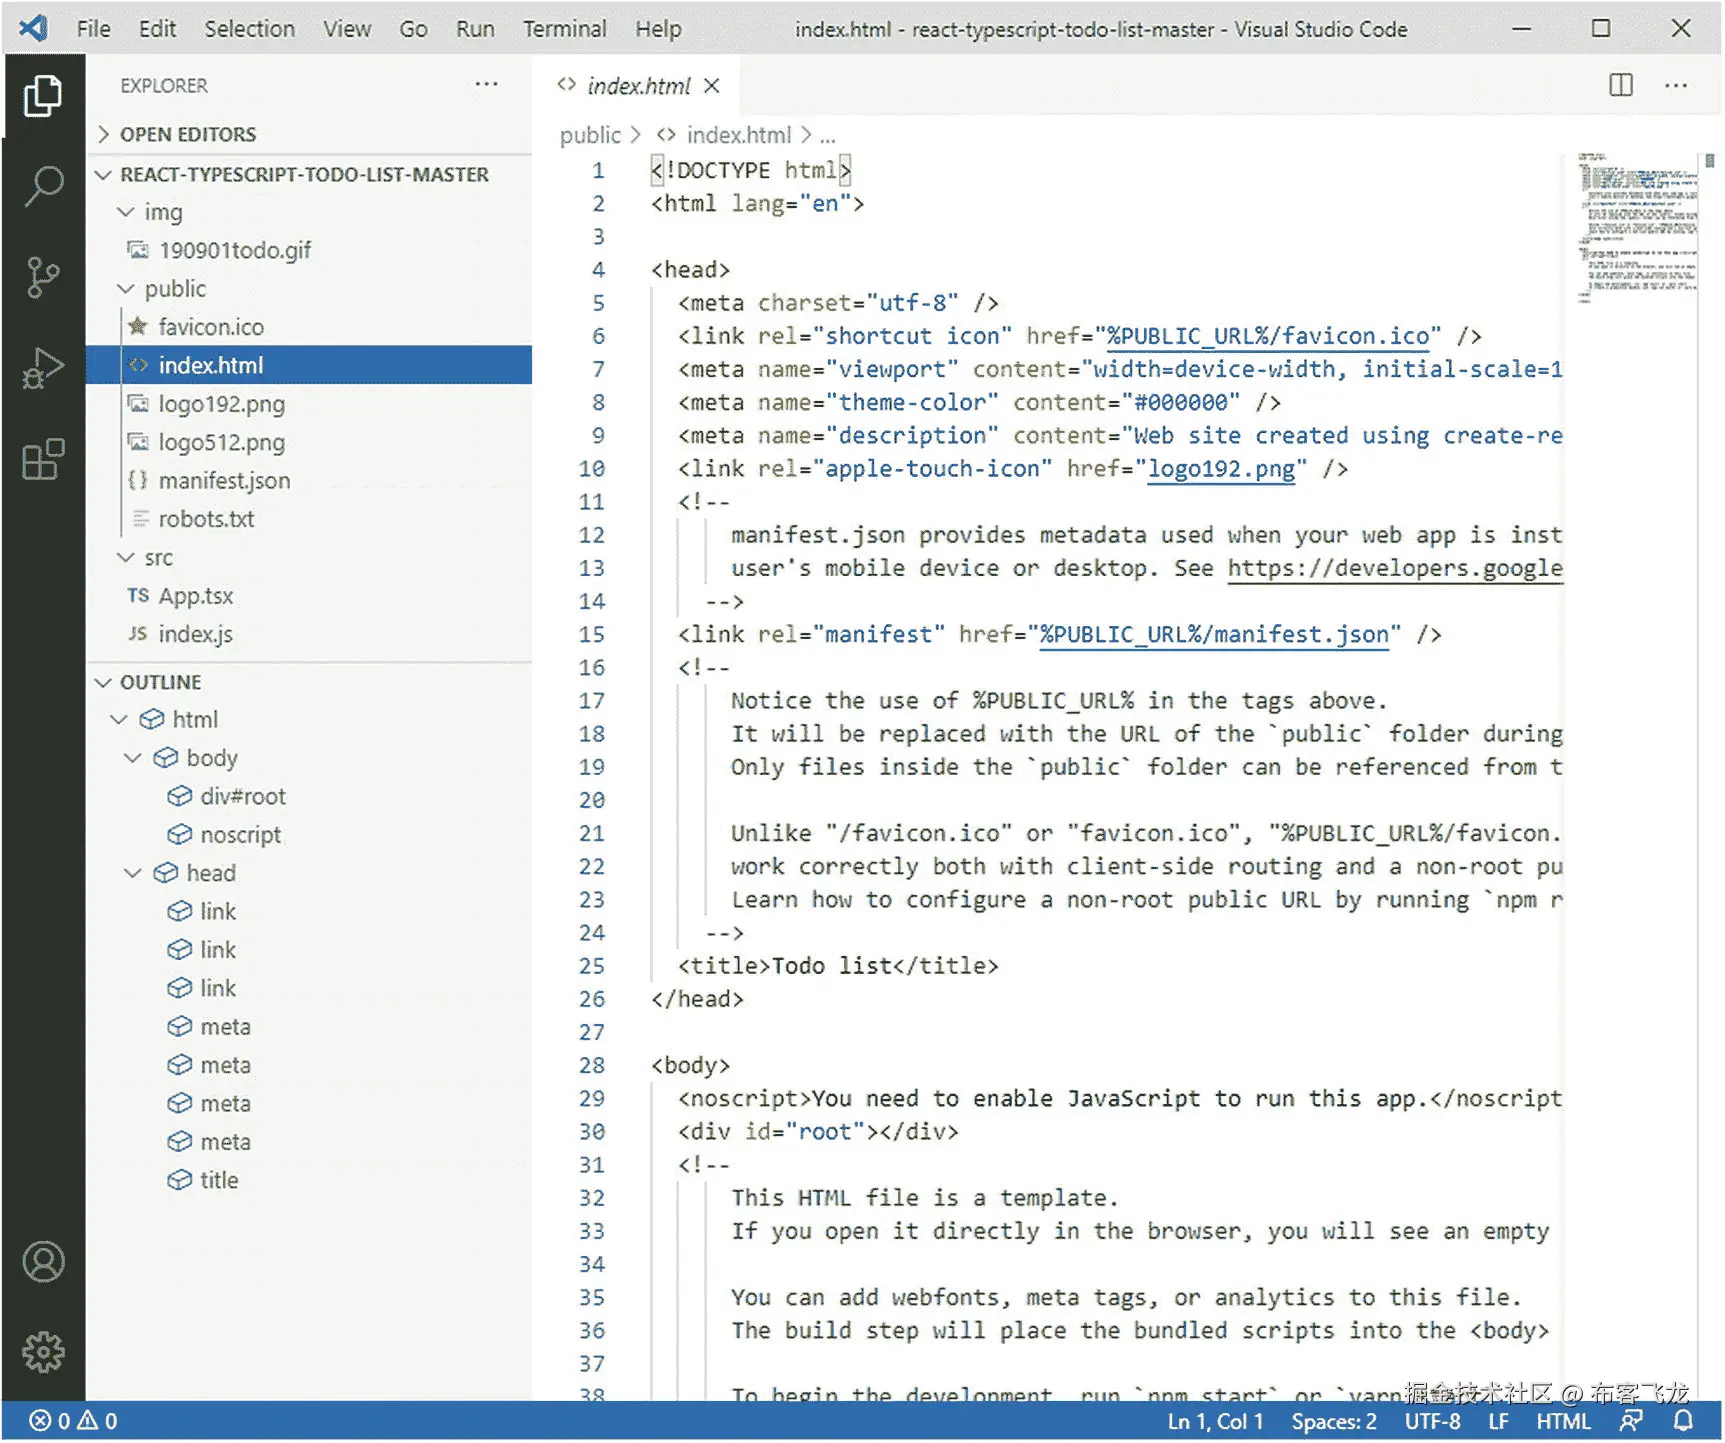Click the Ln 1, Col 1 status item

tap(1215, 1421)
